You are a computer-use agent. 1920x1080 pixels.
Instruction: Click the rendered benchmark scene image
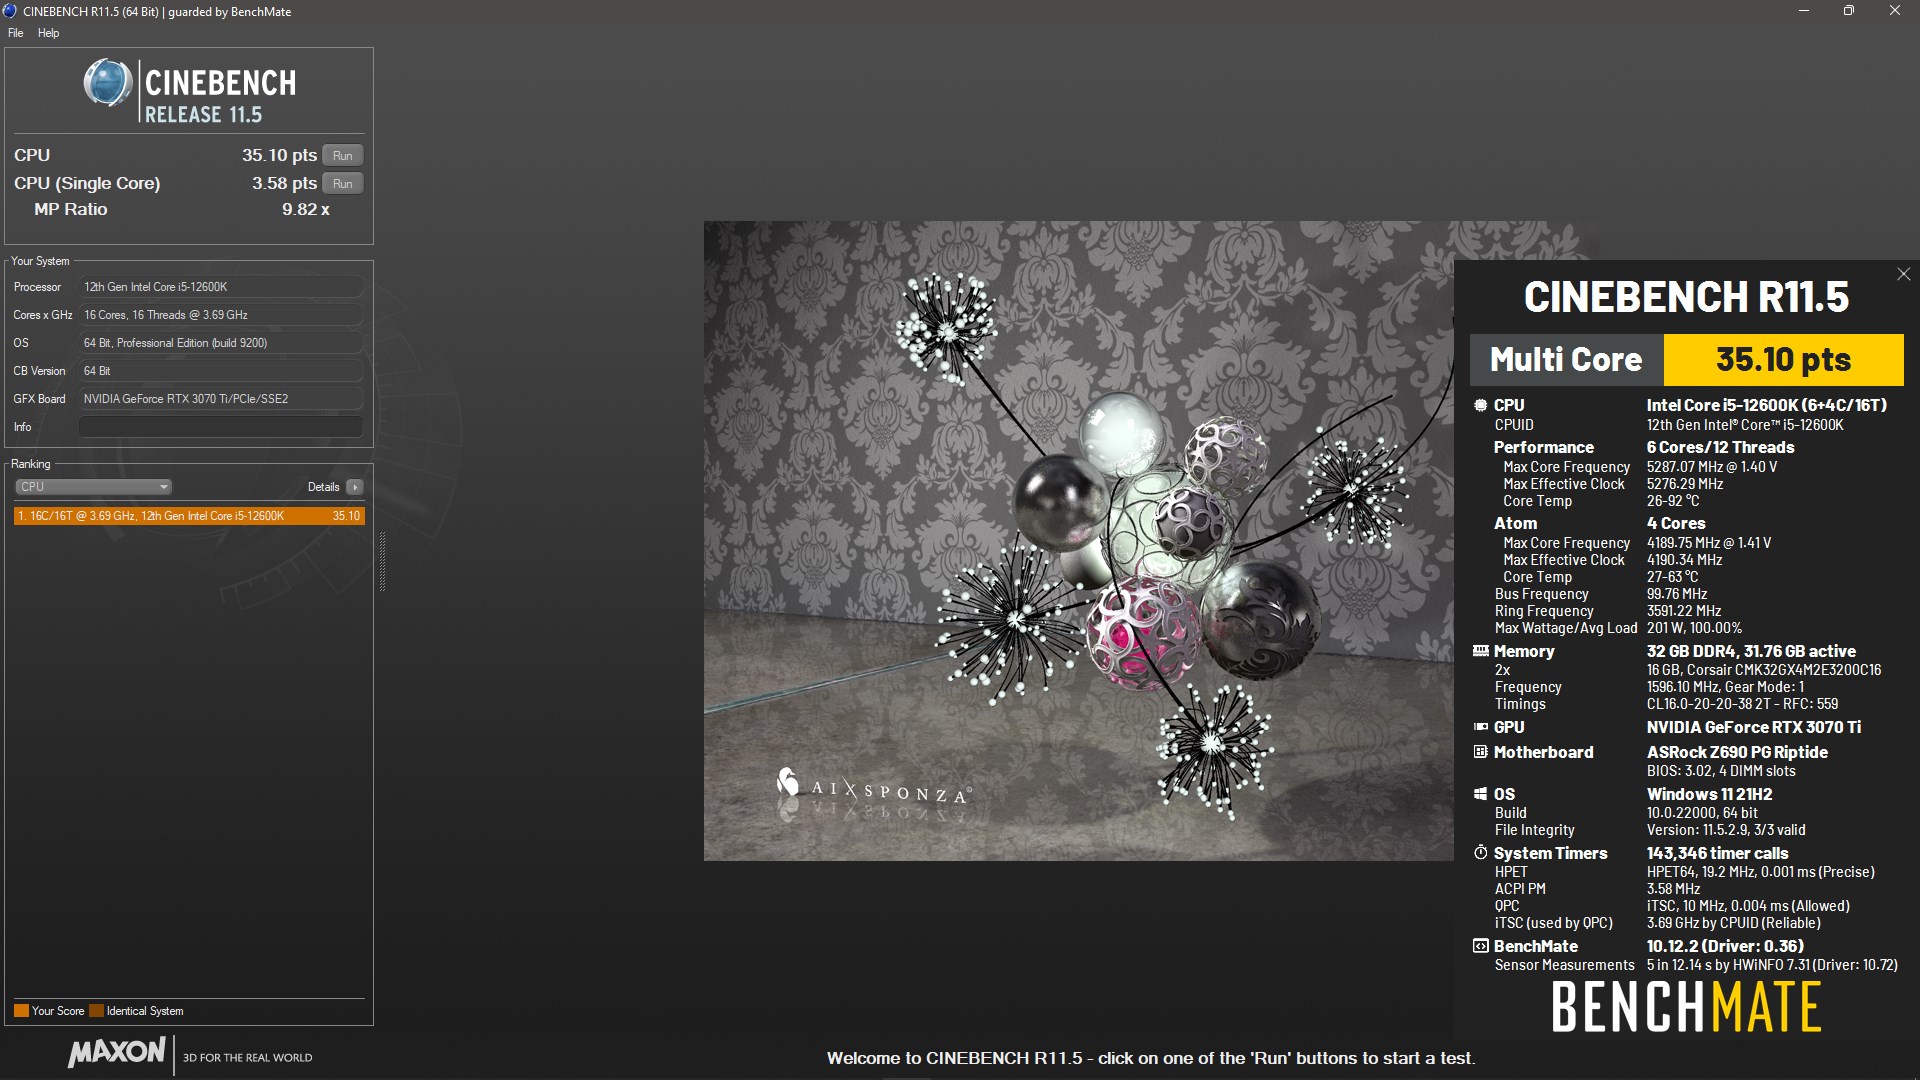click(x=1078, y=540)
